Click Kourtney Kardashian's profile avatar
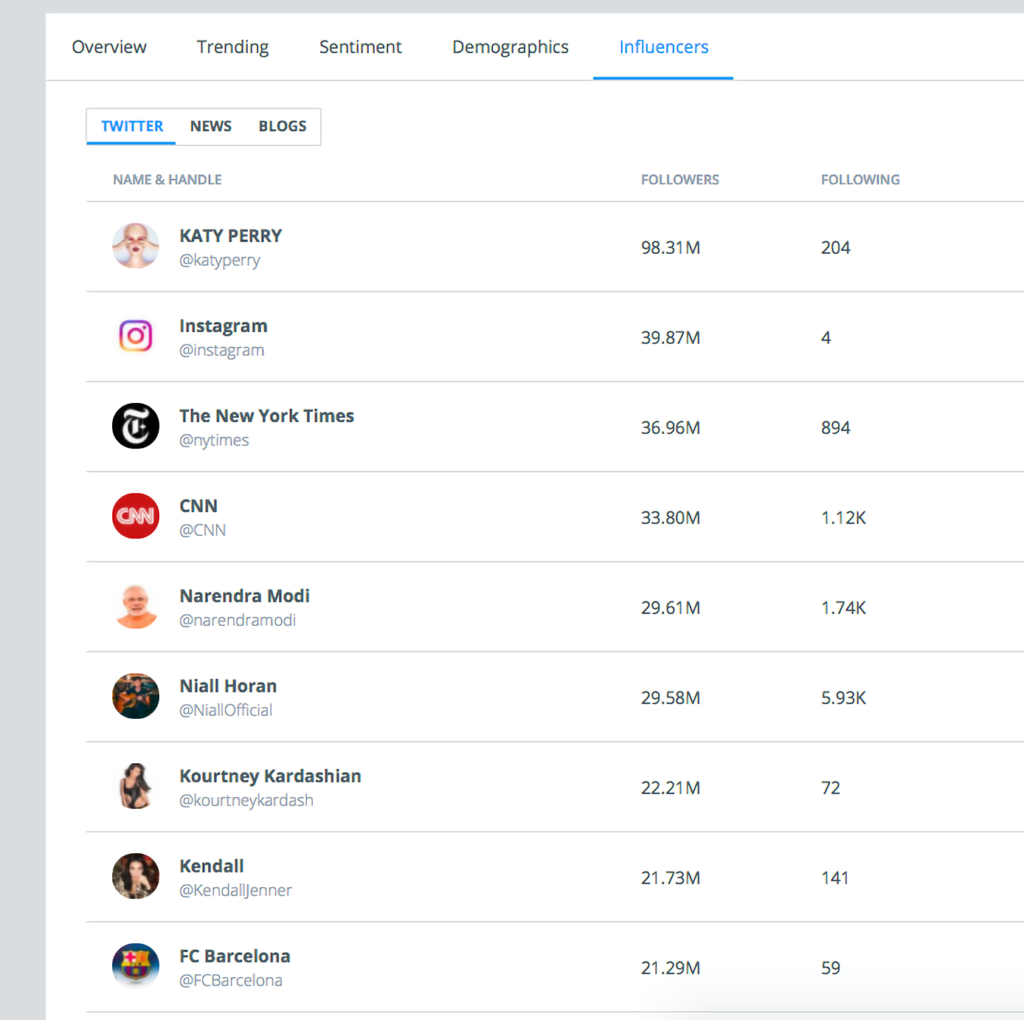Screen dimensions: 1024x1020 (136, 786)
